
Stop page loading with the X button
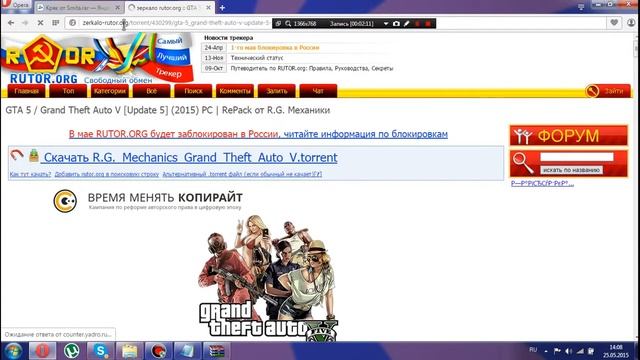coord(40,23)
